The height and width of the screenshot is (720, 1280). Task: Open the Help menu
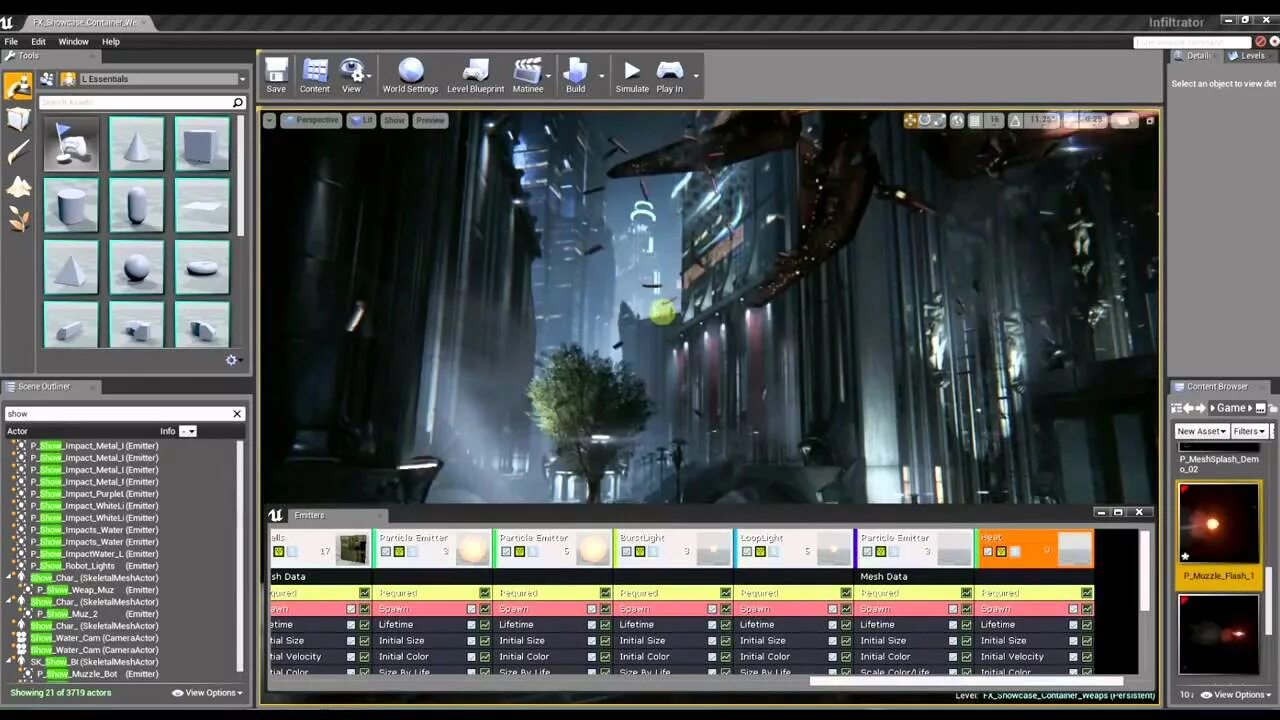tap(111, 42)
